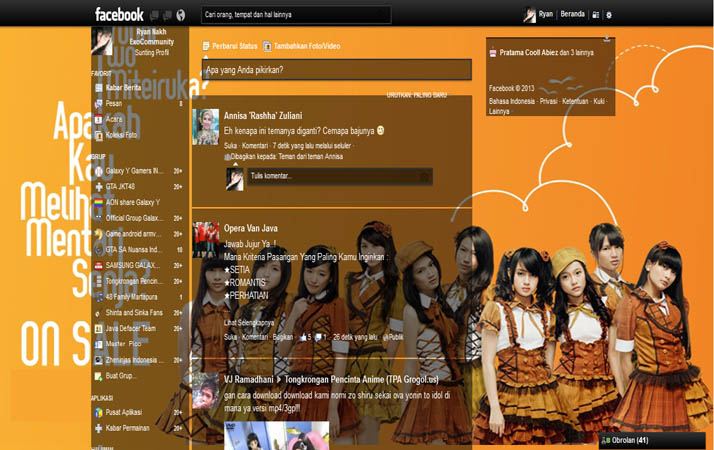Click VJ Ramadhani's profile picture
Viewport: 714px width, 450px height.
click(205, 391)
